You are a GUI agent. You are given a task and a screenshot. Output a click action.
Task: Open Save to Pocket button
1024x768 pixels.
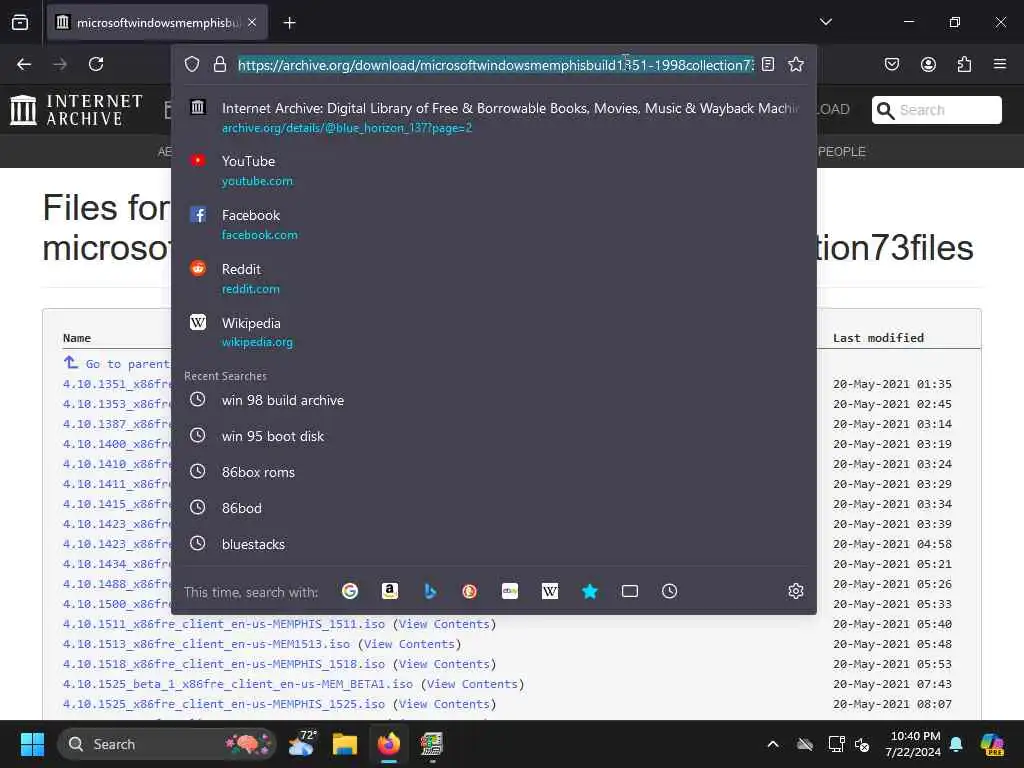(891, 64)
